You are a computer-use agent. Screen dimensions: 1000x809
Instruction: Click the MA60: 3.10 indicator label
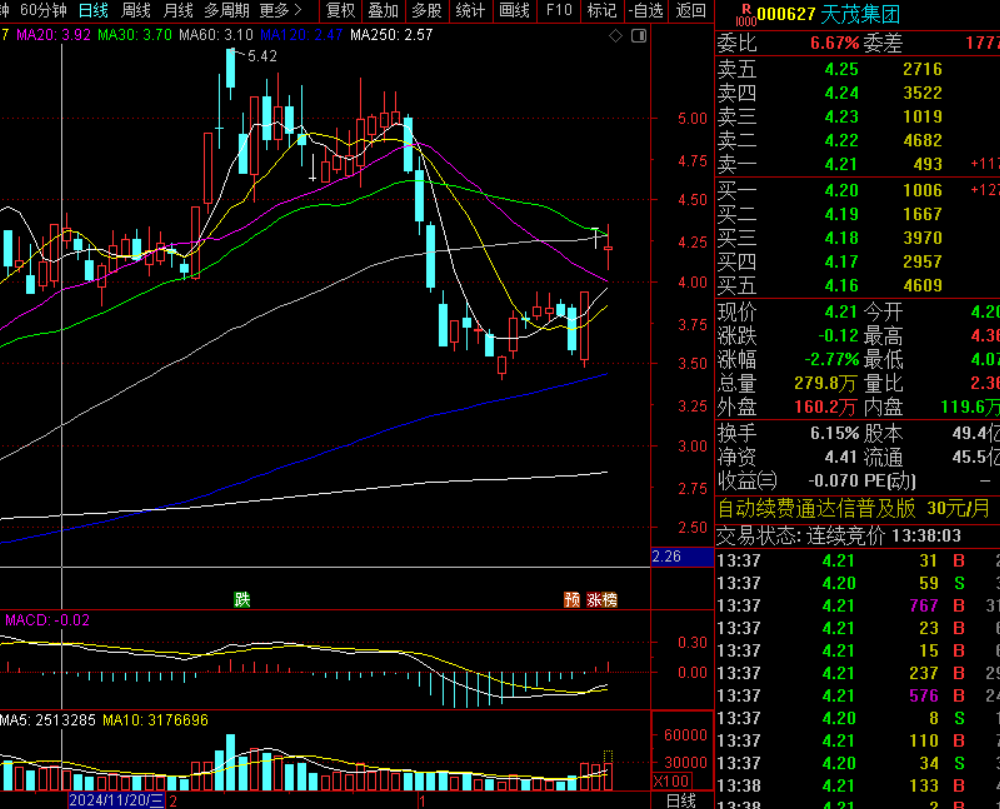coord(216,35)
